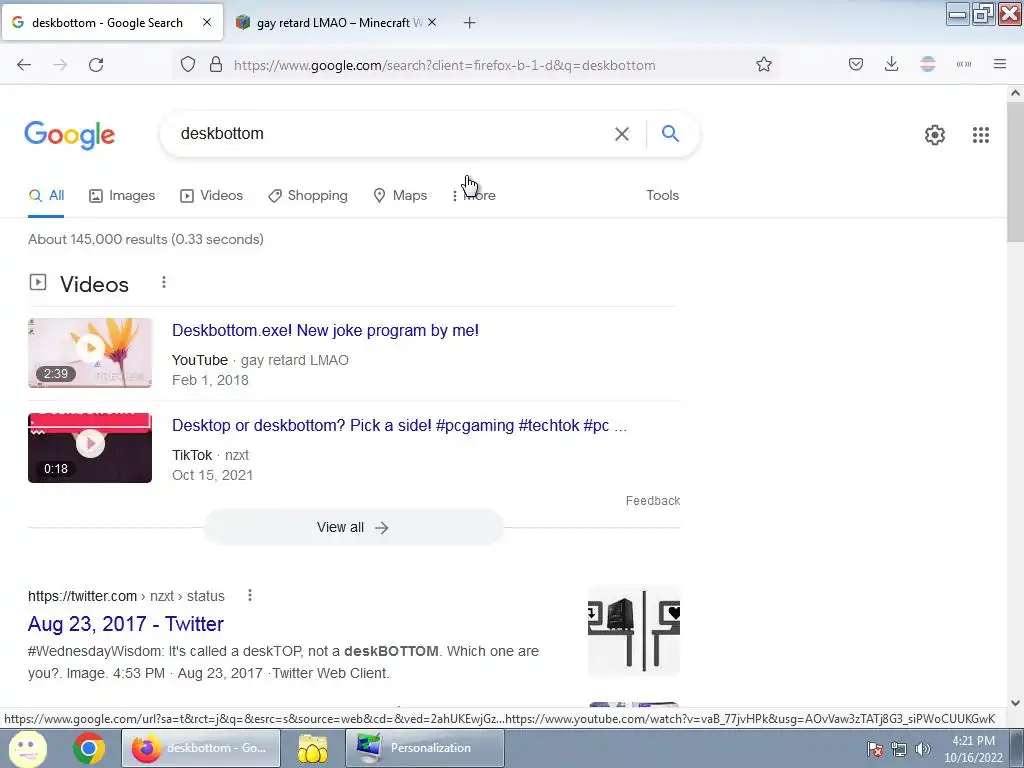
Task: Open 'Desktop or deskbottom? Pick a side' link
Action: tap(399, 426)
